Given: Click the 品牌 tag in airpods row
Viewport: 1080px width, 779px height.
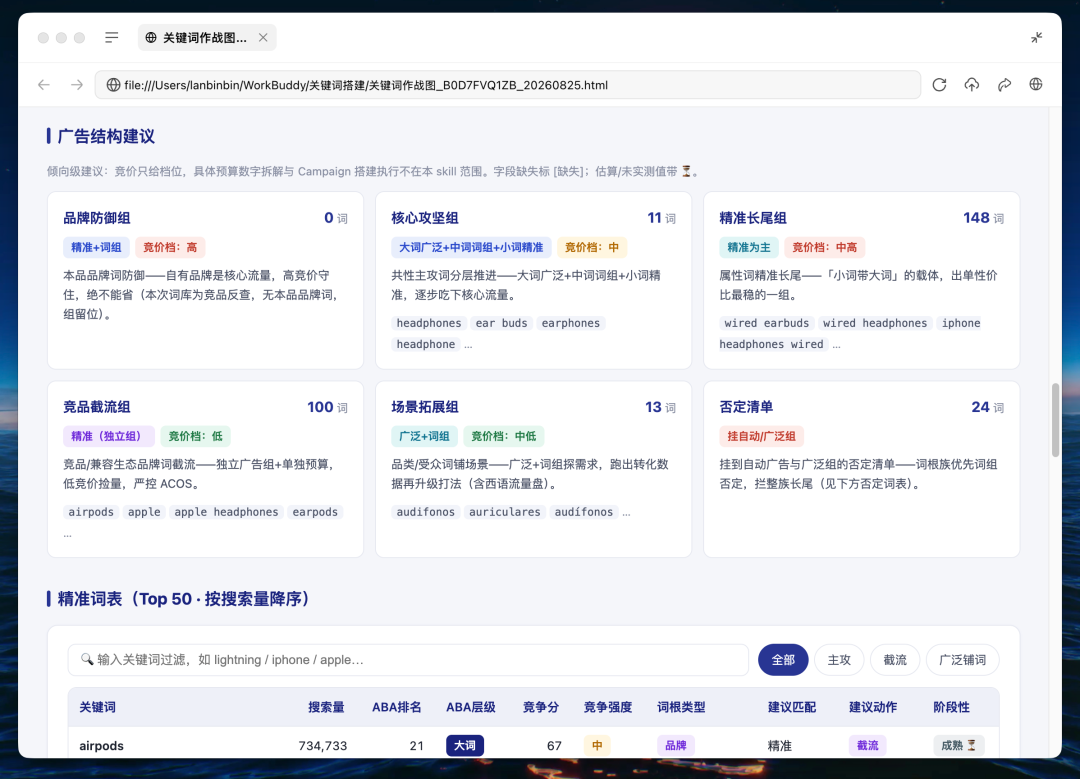Looking at the screenshot, I should [x=676, y=745].
